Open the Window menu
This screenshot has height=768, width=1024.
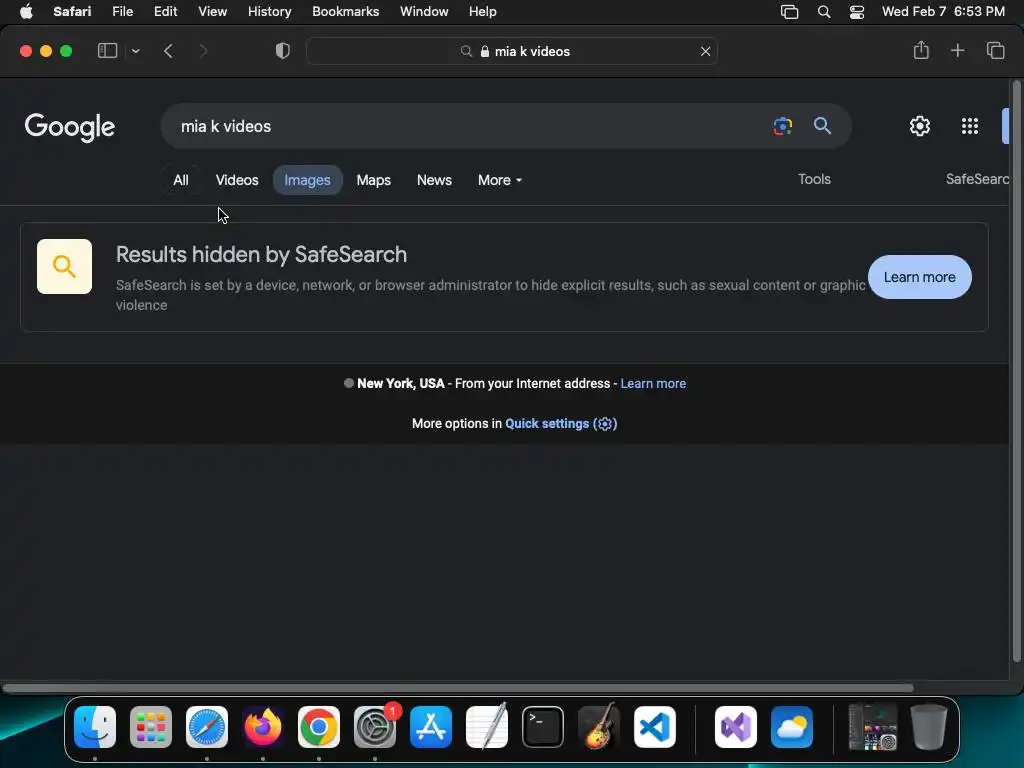point(424,11)
